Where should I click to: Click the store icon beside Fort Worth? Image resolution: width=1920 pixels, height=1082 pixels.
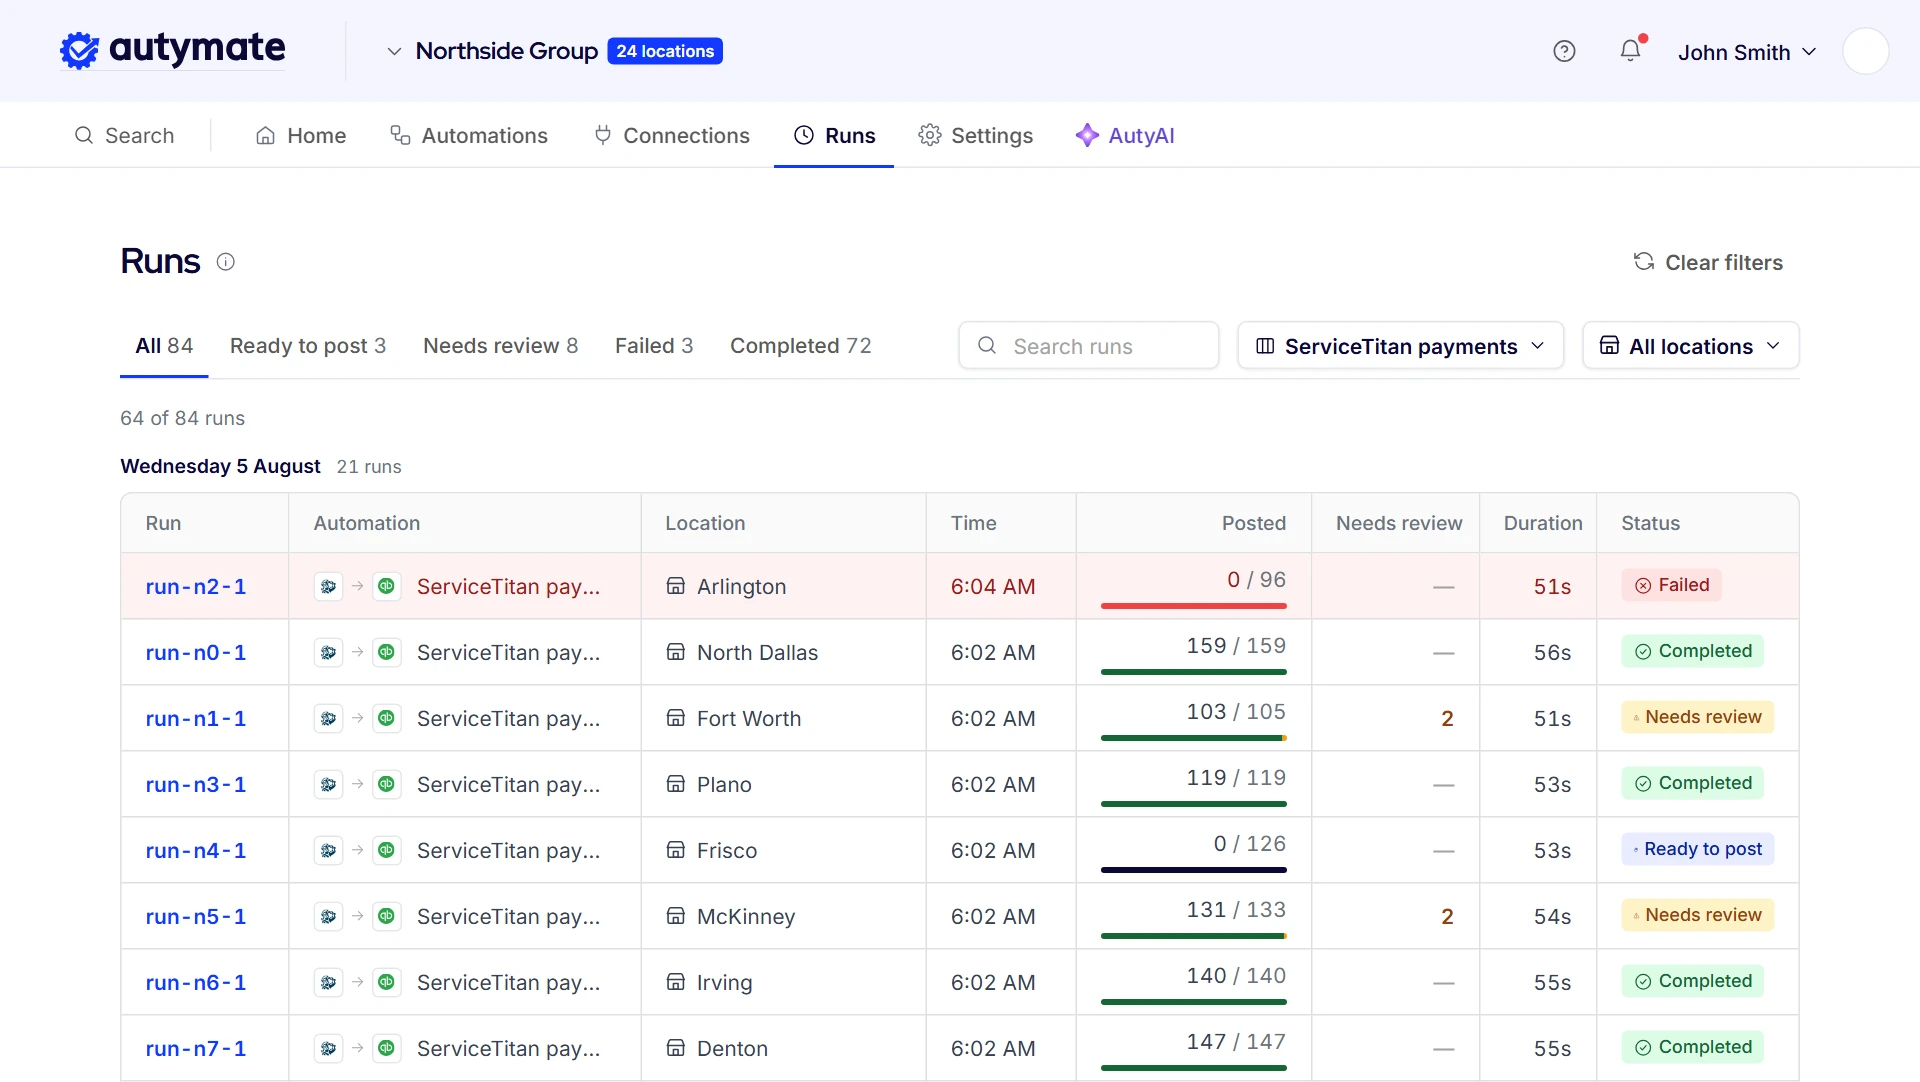click(x=676, y=718)
